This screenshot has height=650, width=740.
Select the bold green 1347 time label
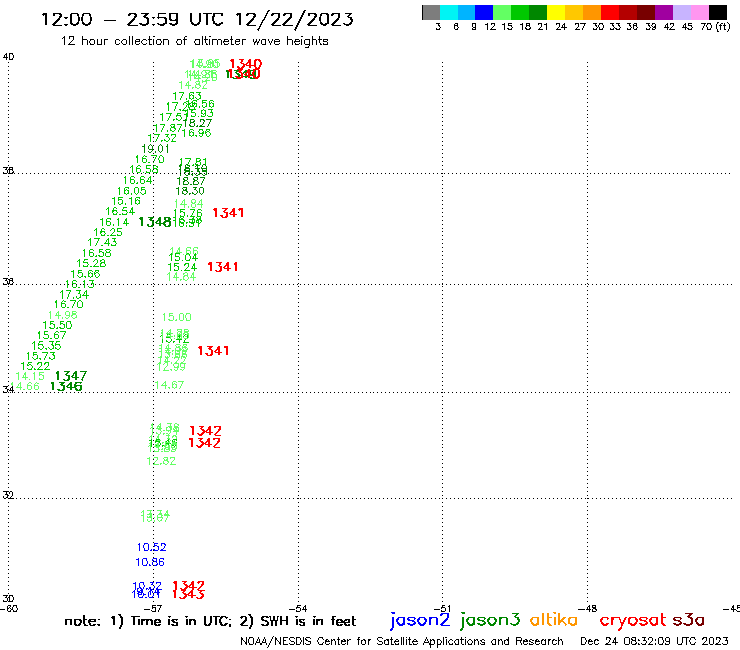[71, 376]
